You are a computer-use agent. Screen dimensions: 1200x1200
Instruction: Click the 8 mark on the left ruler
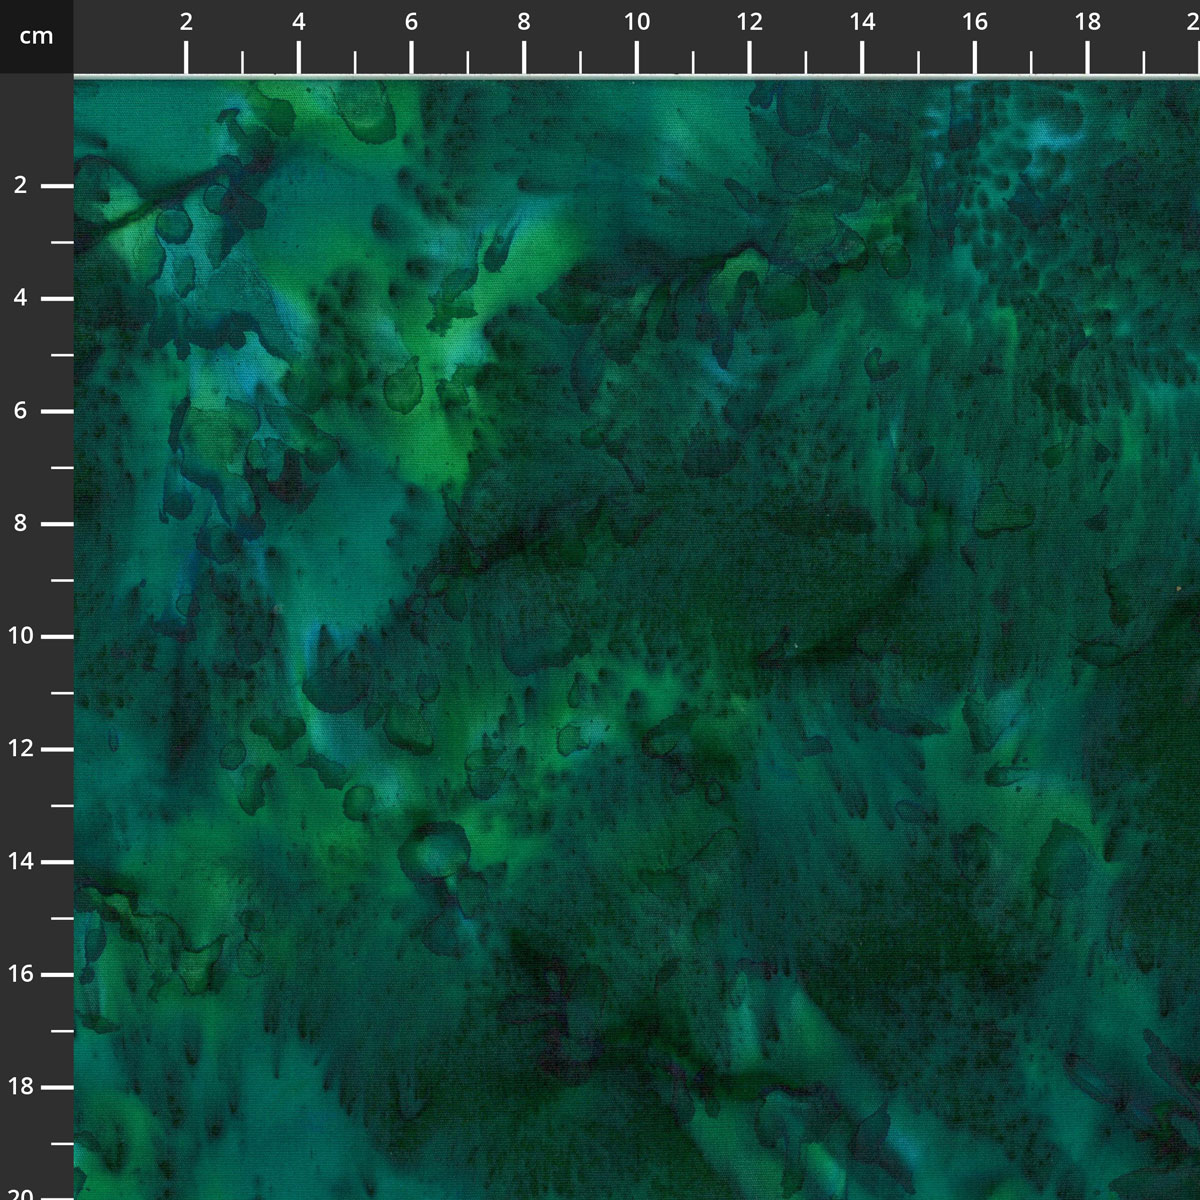(x=21, y=523)
